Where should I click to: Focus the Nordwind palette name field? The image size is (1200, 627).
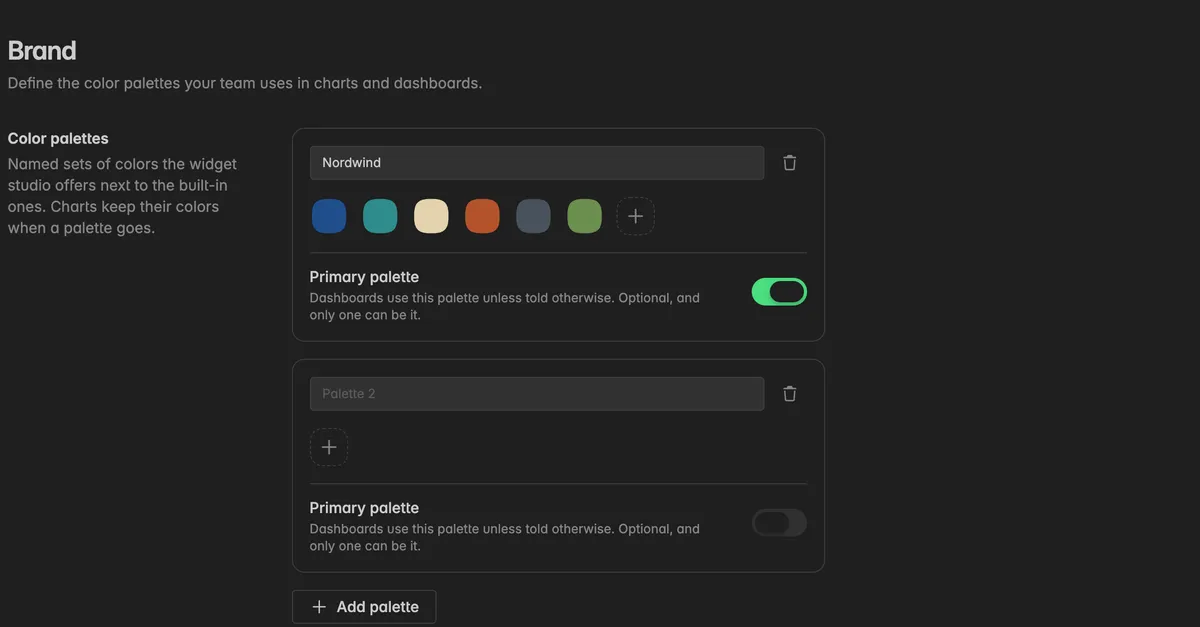point(537,163)
